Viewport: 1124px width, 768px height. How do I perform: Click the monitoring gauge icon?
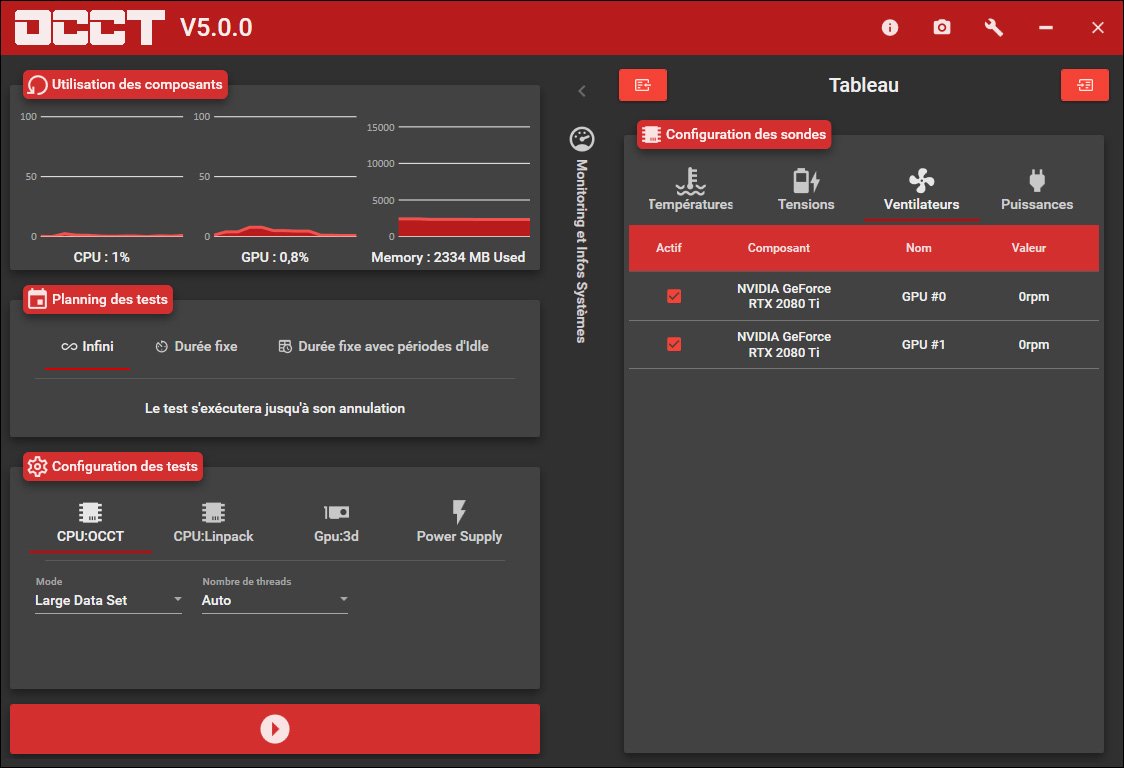(x=582, y=139)
